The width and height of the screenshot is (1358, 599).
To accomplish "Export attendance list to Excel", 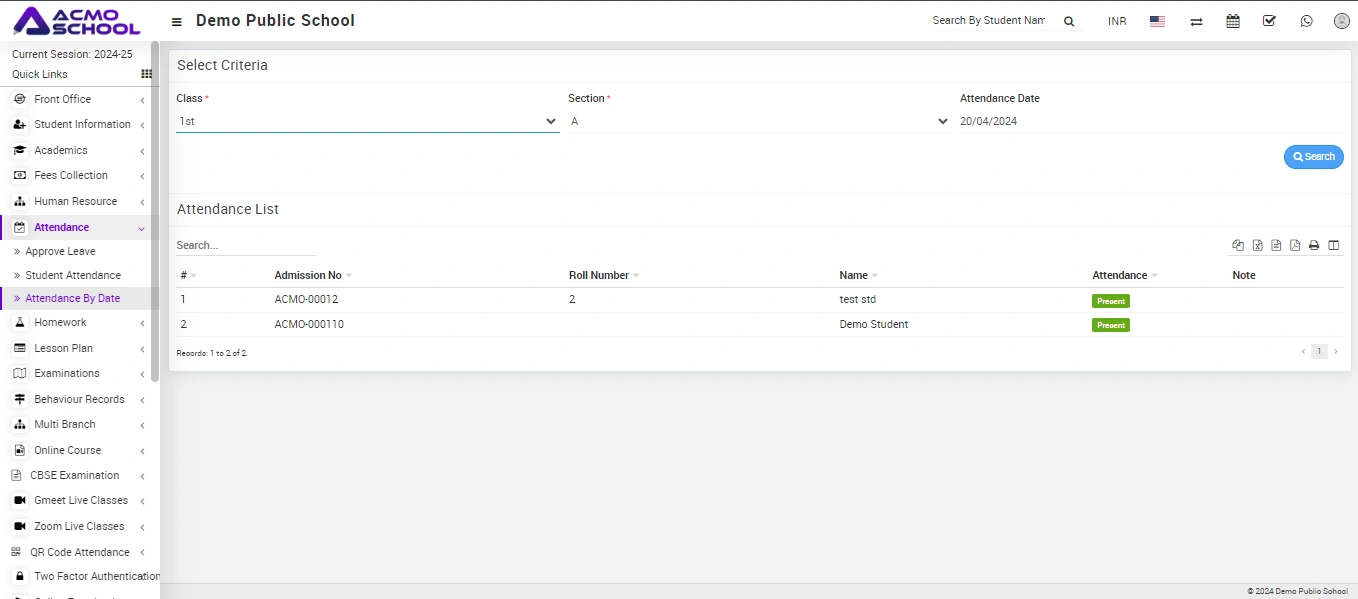I will point(1258,245).
